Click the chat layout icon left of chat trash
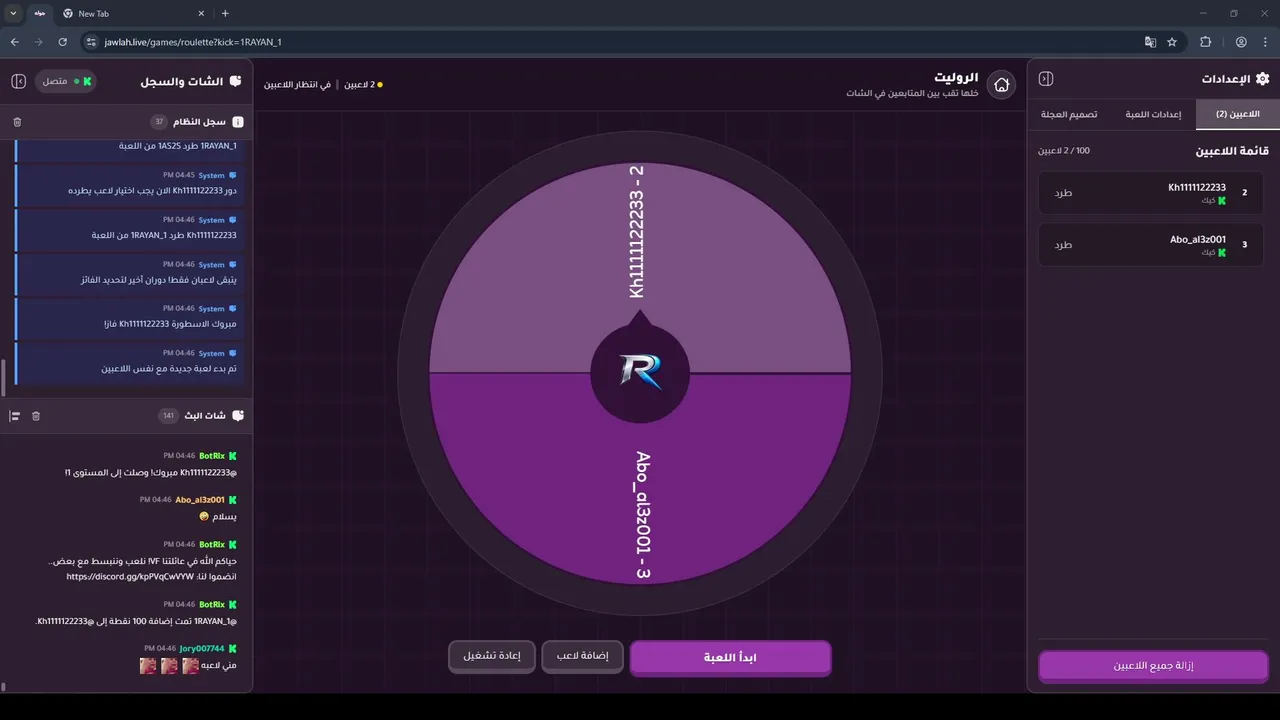 point(15,416)
